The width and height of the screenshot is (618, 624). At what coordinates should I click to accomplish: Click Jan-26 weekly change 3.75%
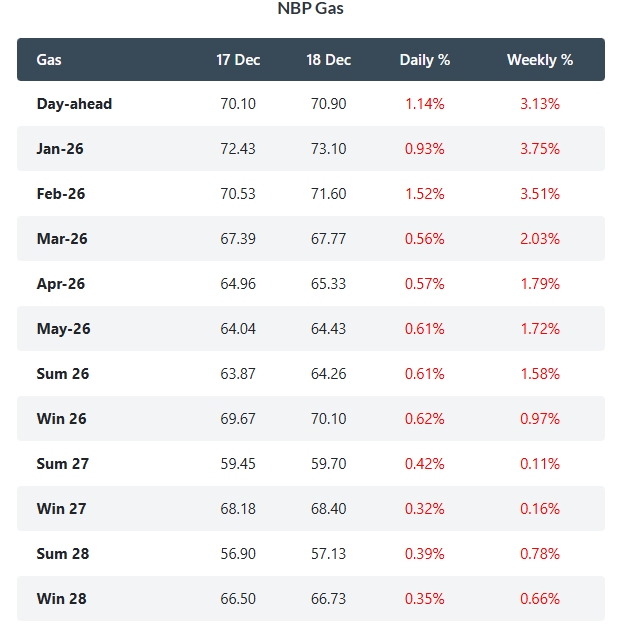pyautogui.click(x=540, y=149)
